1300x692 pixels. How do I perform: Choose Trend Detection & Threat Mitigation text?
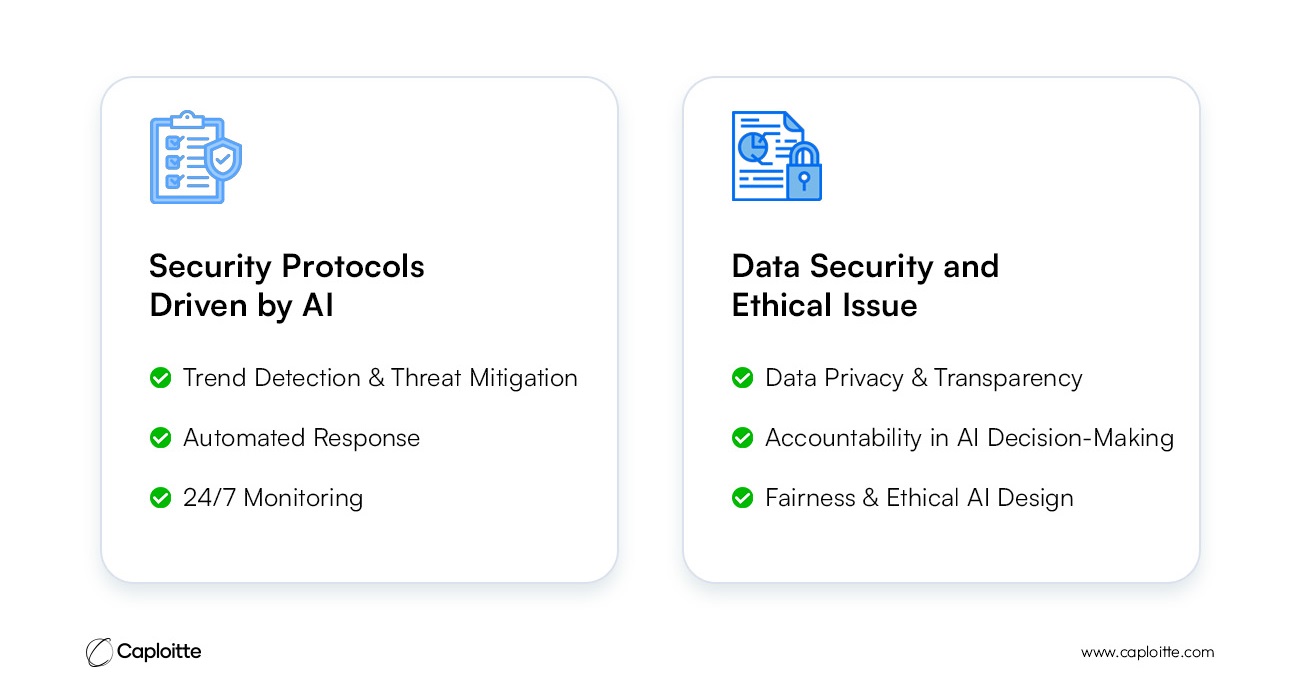click(380, 378)
